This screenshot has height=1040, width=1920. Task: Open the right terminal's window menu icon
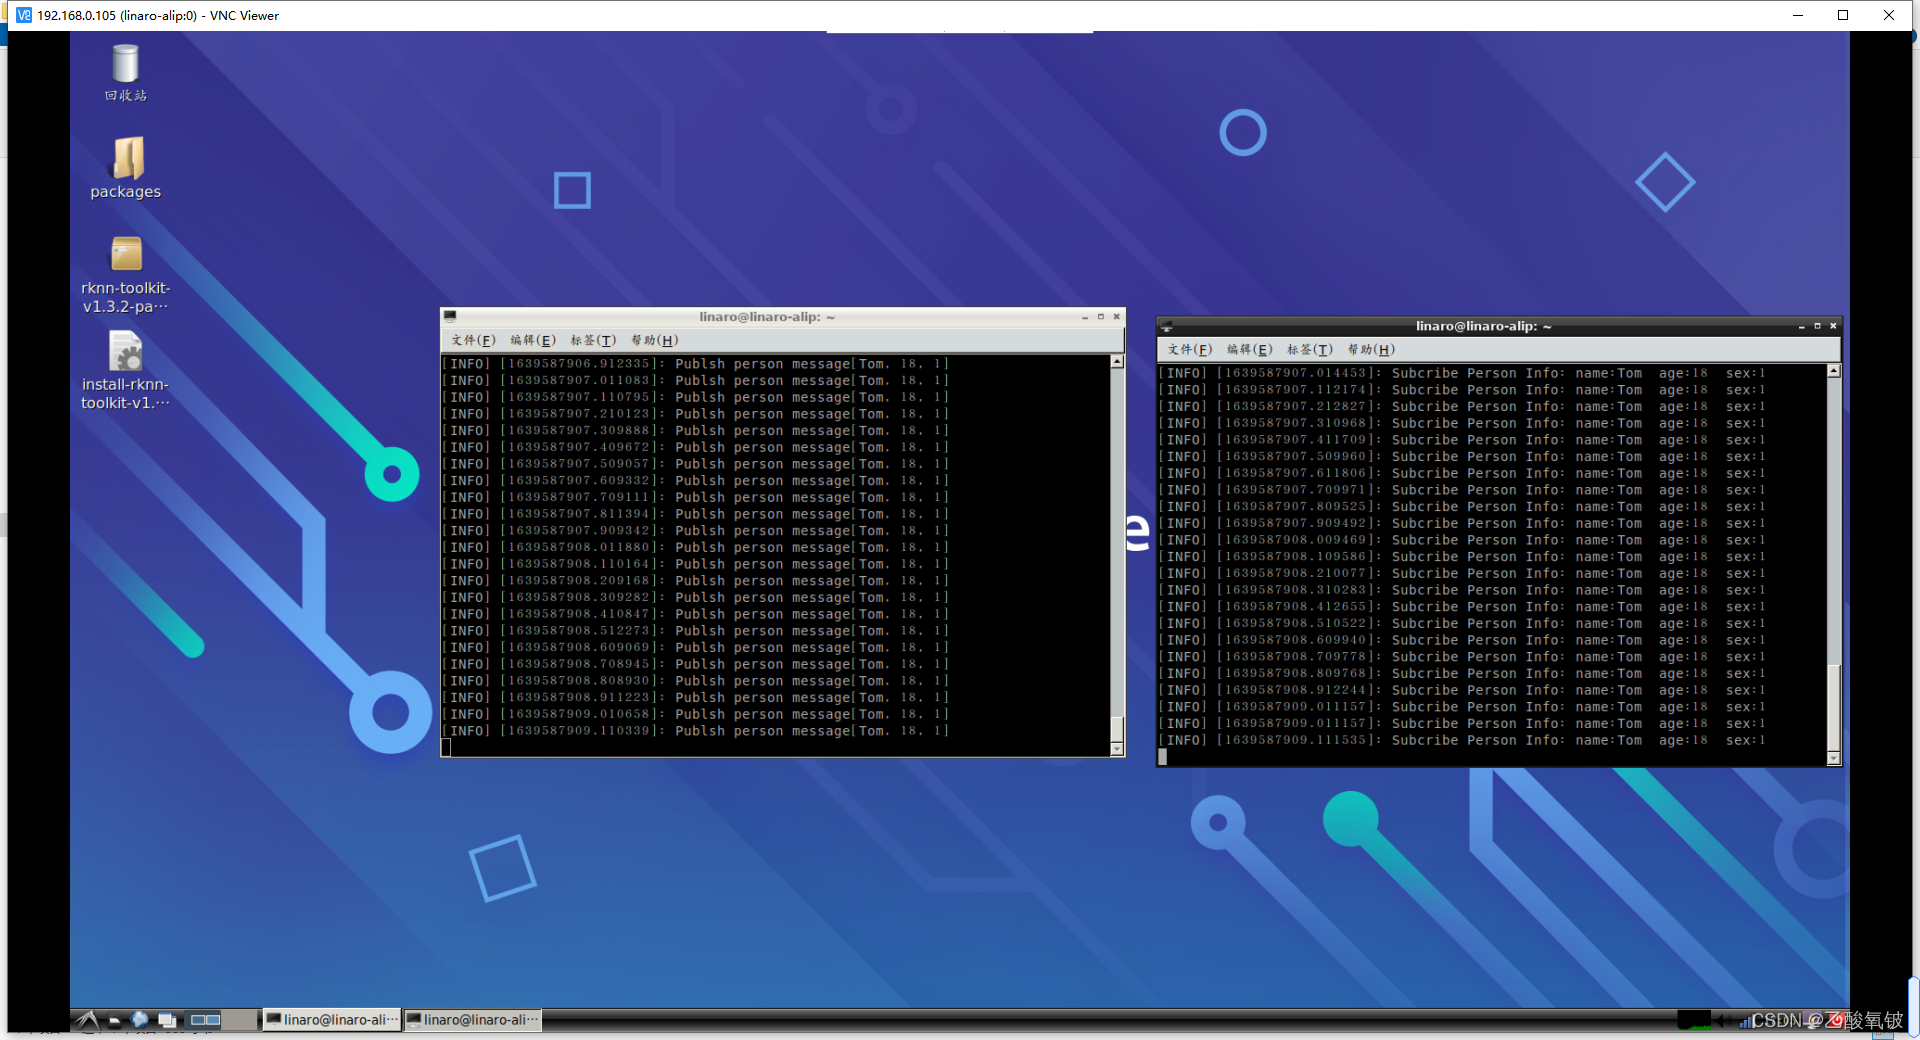tap(1166, 326)
